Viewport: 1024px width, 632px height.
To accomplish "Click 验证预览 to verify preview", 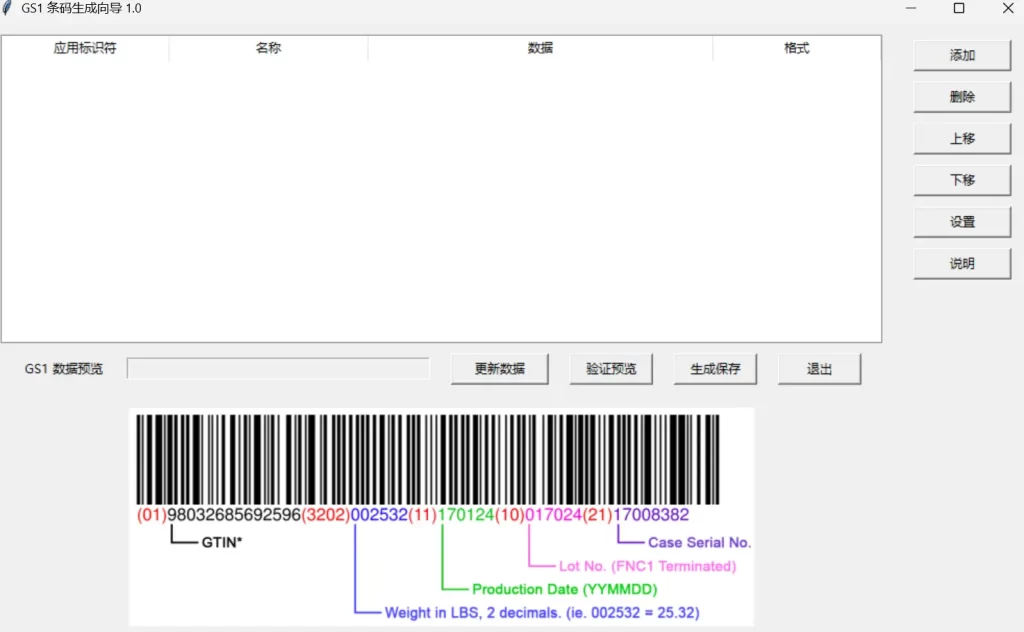I will click(x=611, y=369).
